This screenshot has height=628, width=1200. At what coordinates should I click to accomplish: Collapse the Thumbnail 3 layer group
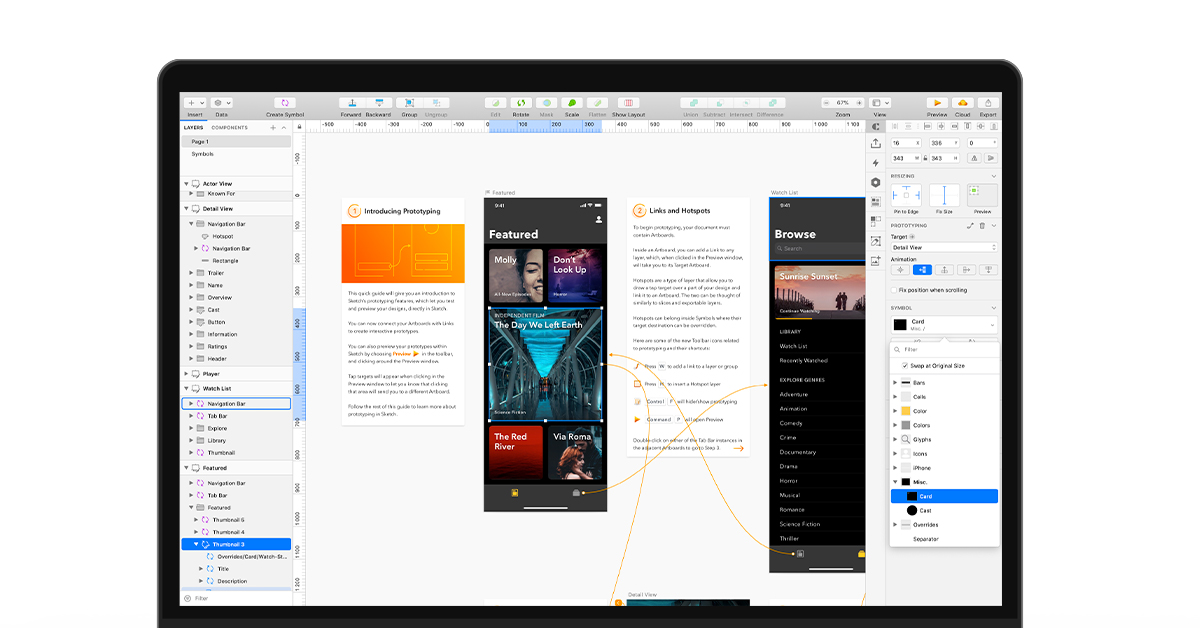(196, 544)
